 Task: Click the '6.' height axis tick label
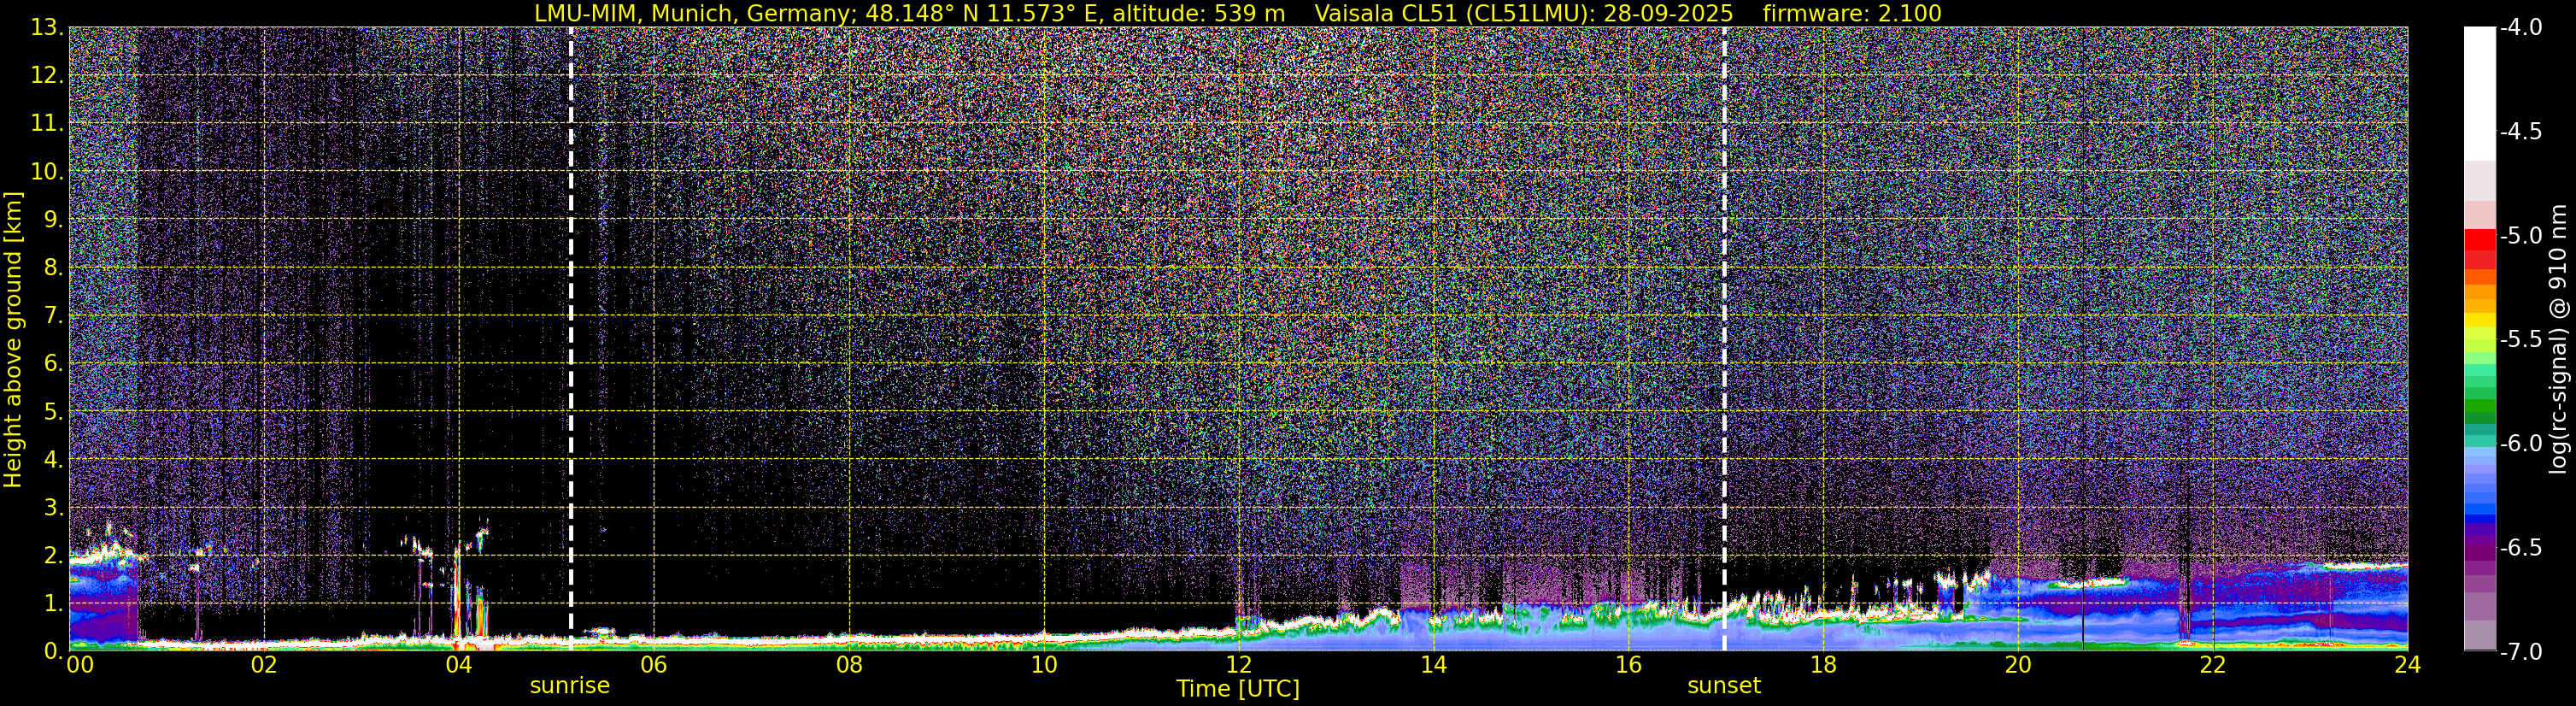53,363
